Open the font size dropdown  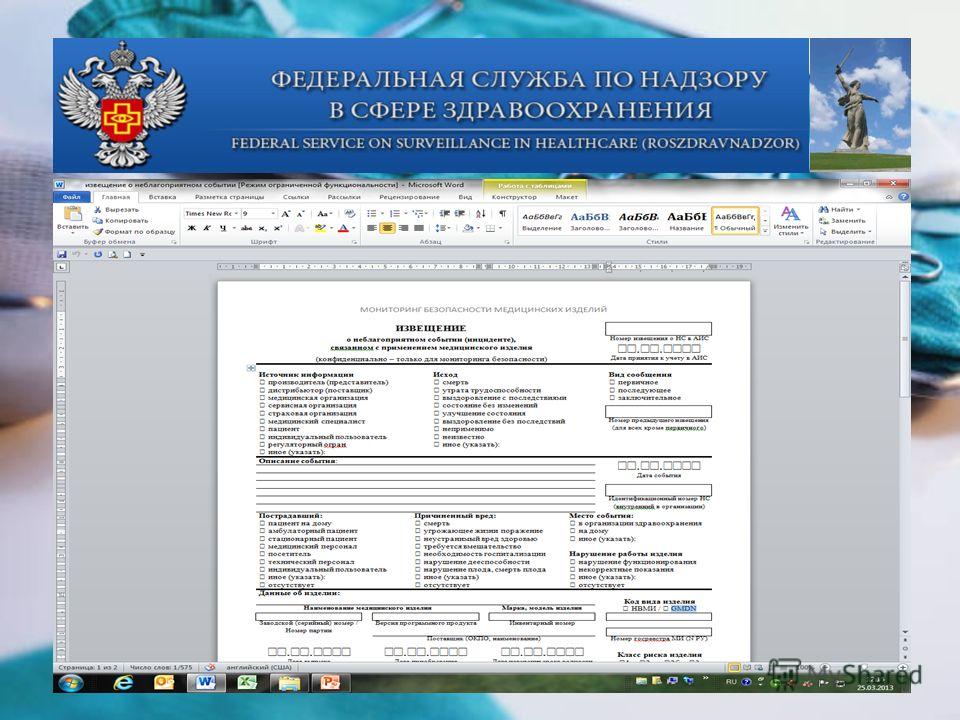click(x=272, y=214)
